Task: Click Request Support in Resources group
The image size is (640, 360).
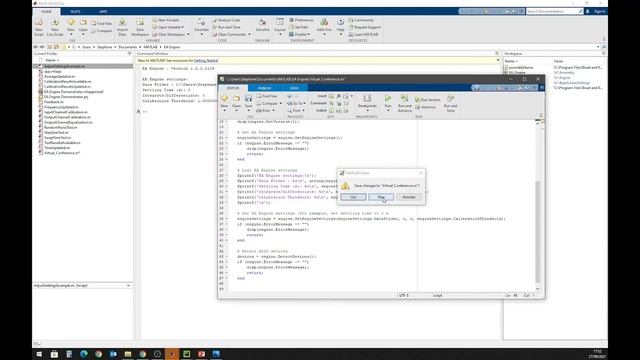Action: (364, 27)
